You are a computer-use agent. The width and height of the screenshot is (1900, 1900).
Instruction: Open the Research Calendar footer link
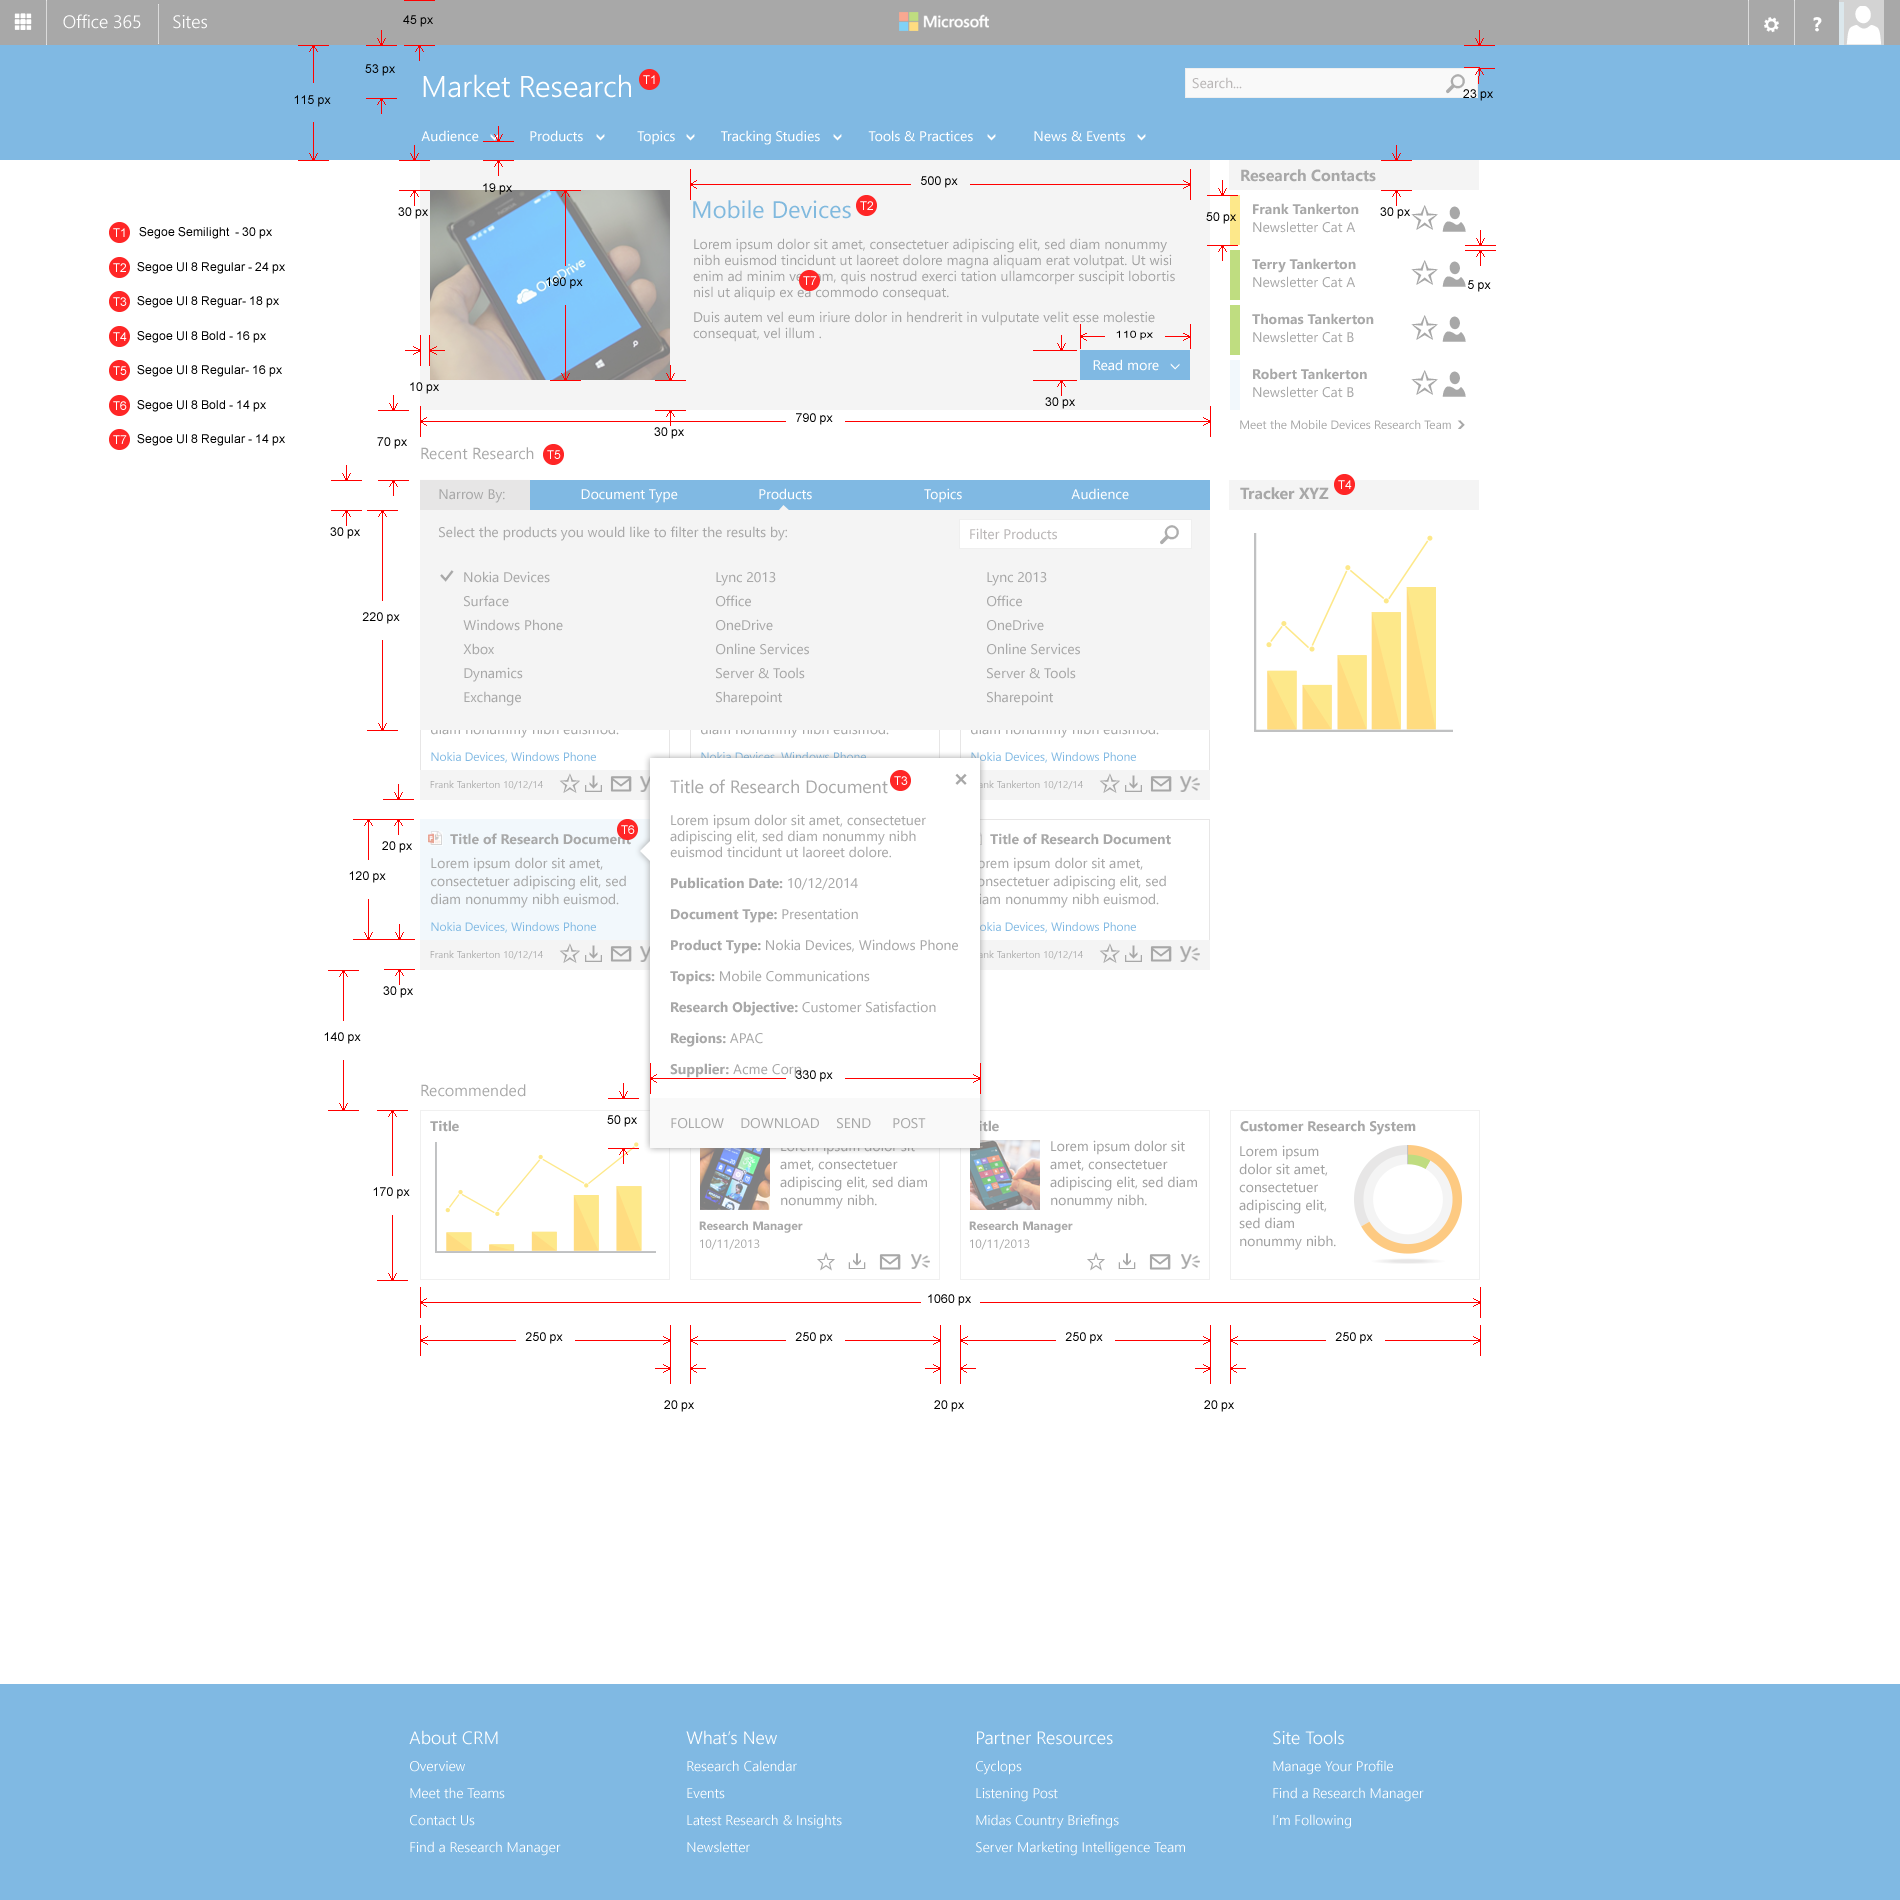coord(741,1766)
